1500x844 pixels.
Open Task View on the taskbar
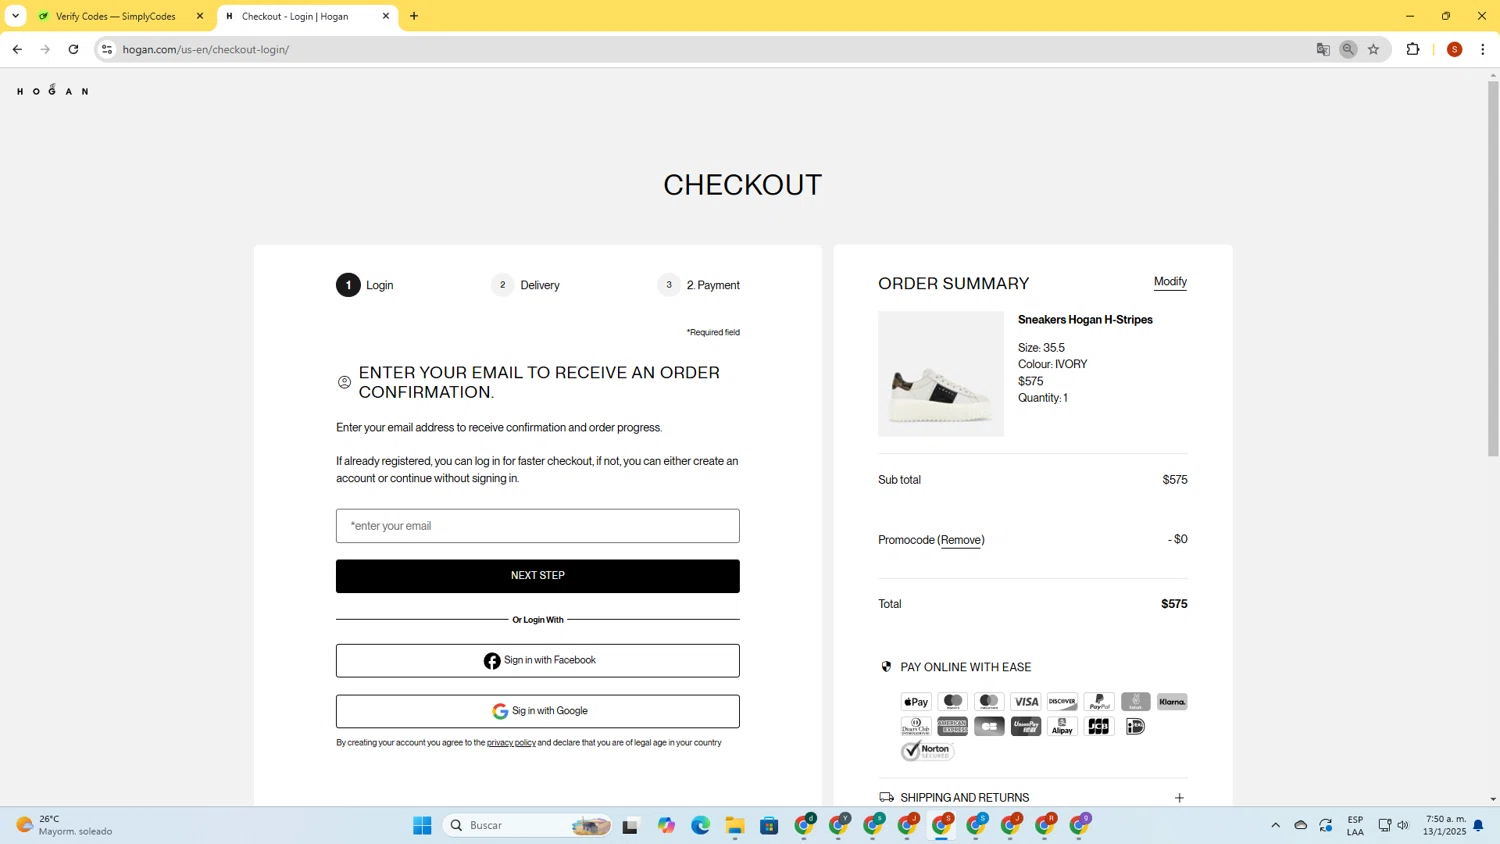630,825
